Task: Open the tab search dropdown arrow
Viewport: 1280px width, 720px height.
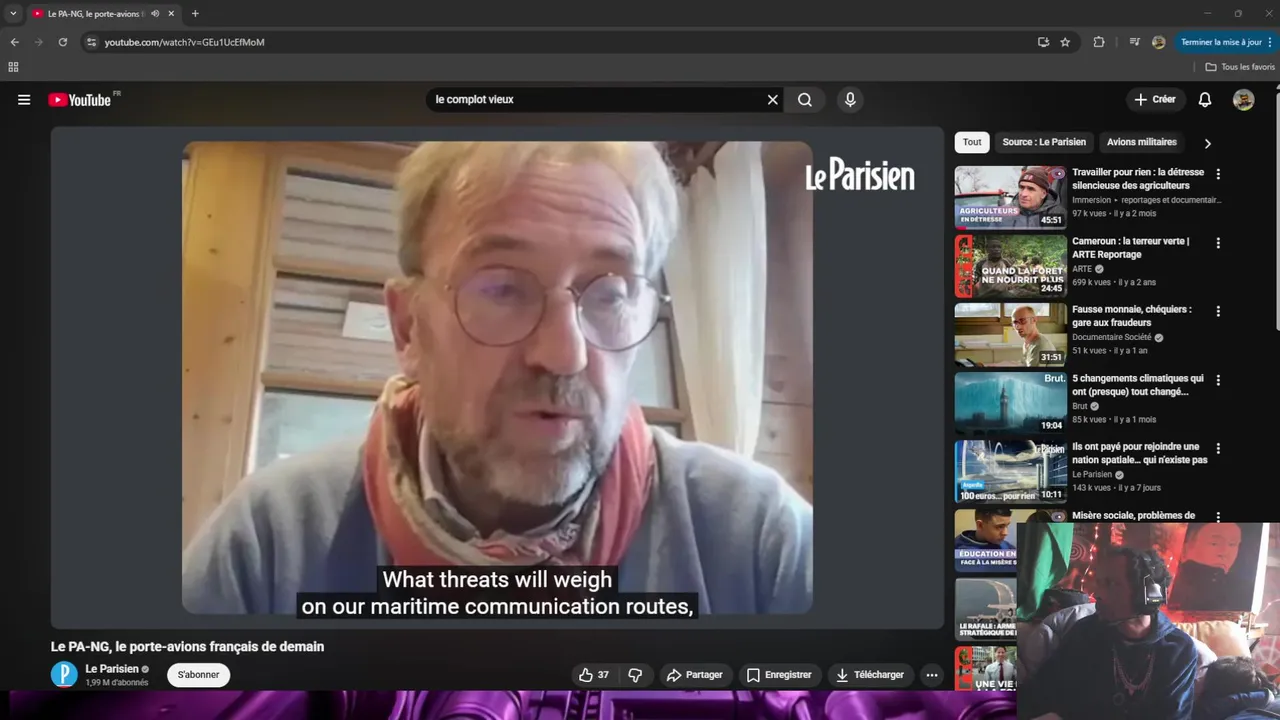Action: 13,14
